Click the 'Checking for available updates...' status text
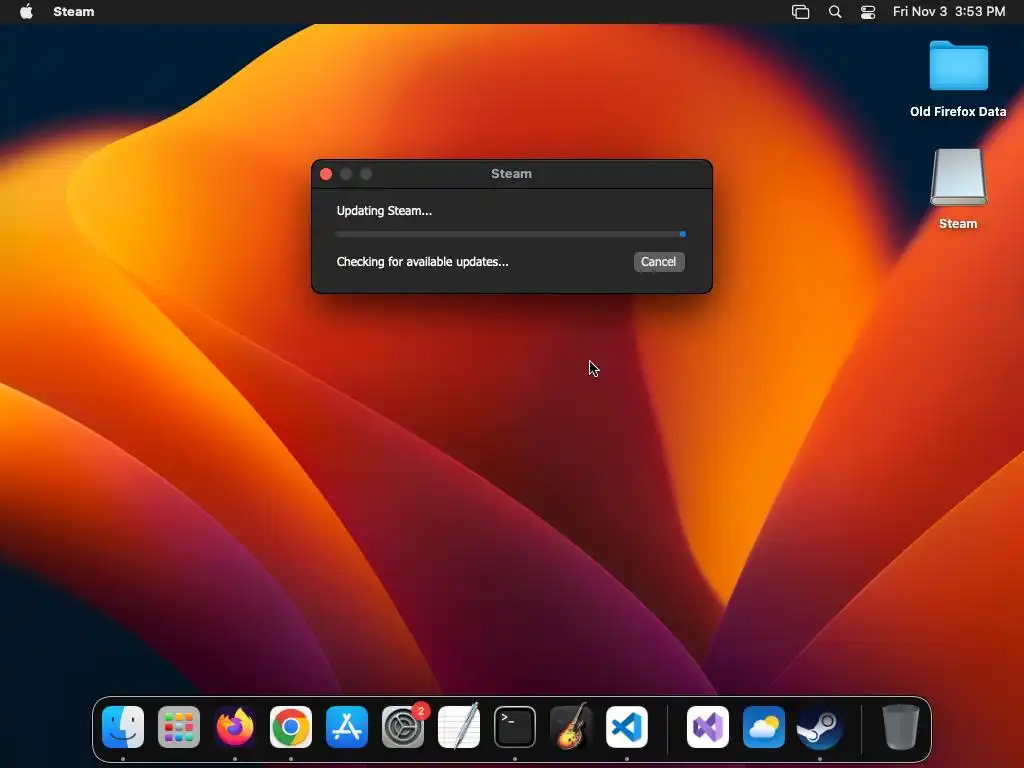Viewport: 1024px width, 768px height. tap(422, 262)
